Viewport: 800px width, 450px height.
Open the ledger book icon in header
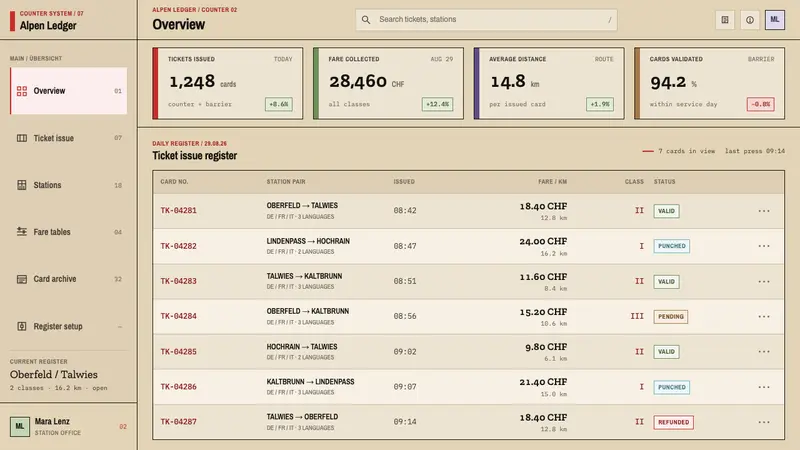(724, 20)
